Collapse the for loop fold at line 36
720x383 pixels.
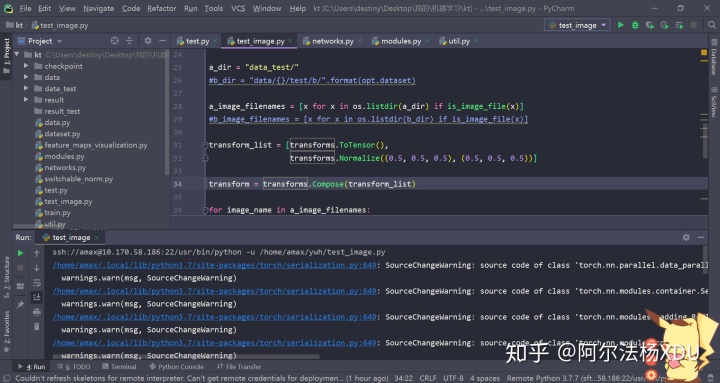pos(205,210)
